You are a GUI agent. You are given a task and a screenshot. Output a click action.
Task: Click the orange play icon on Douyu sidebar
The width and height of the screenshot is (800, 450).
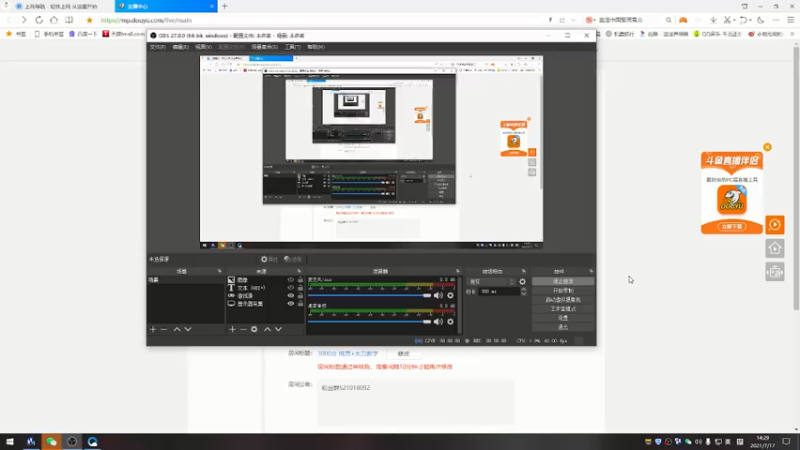[x=774, y=224]
